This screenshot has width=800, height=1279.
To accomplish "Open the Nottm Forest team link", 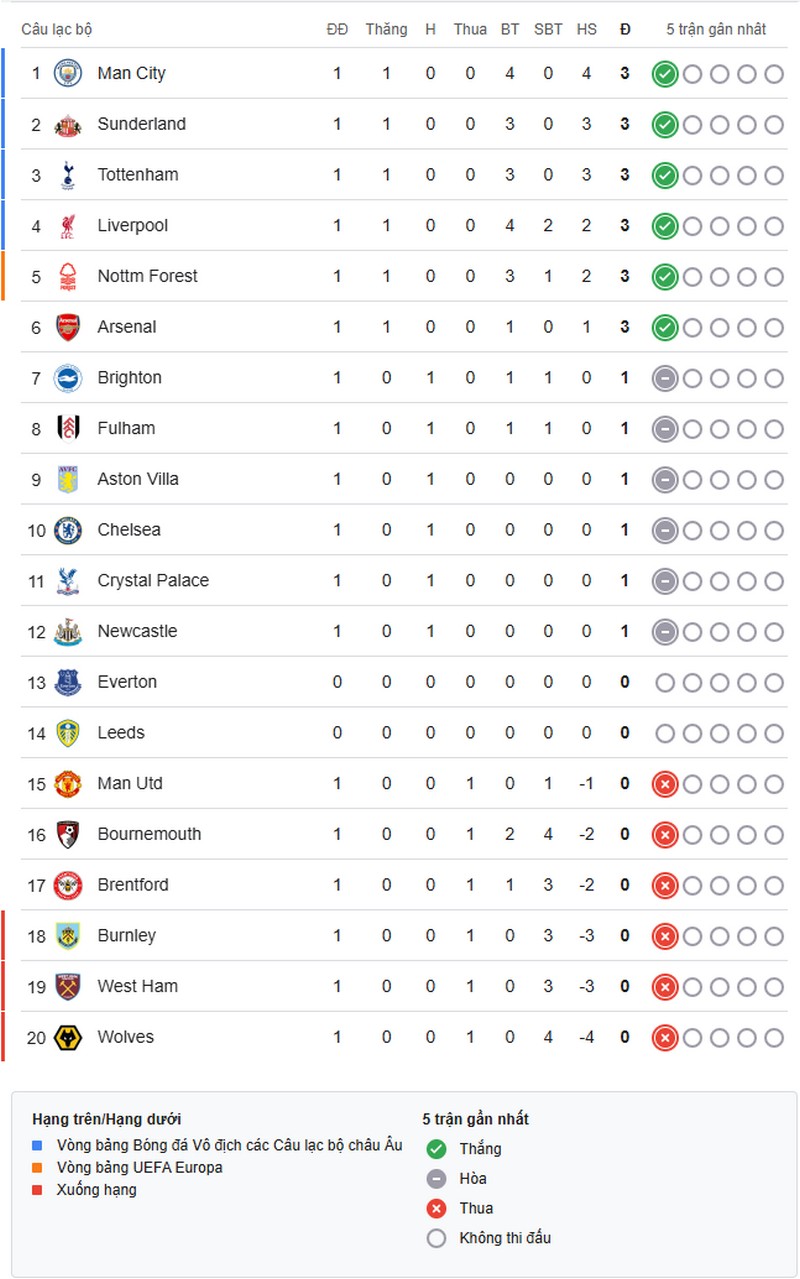I will [x=147, y=276].
